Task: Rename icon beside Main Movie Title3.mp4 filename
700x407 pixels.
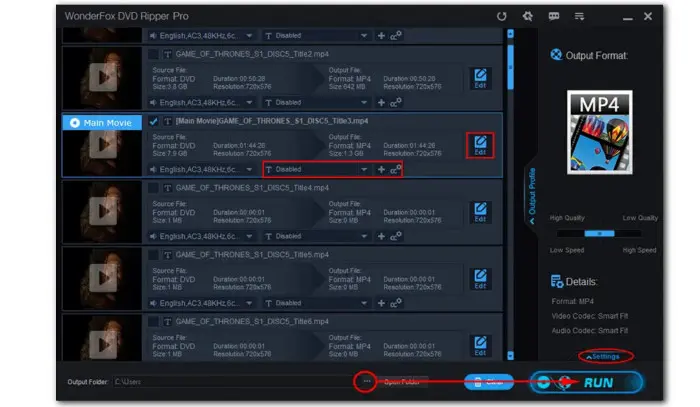Action: [167, 121]
